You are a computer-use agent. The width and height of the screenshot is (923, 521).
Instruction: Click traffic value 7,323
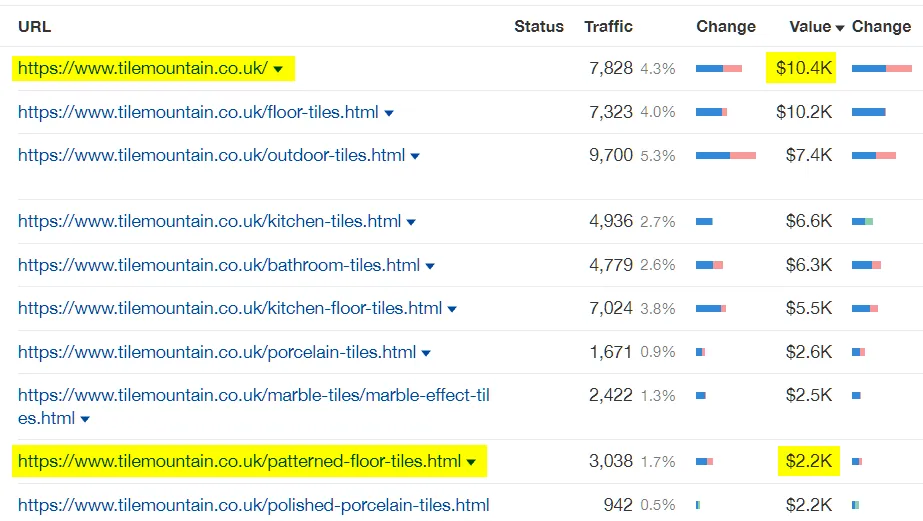[610, 112]
